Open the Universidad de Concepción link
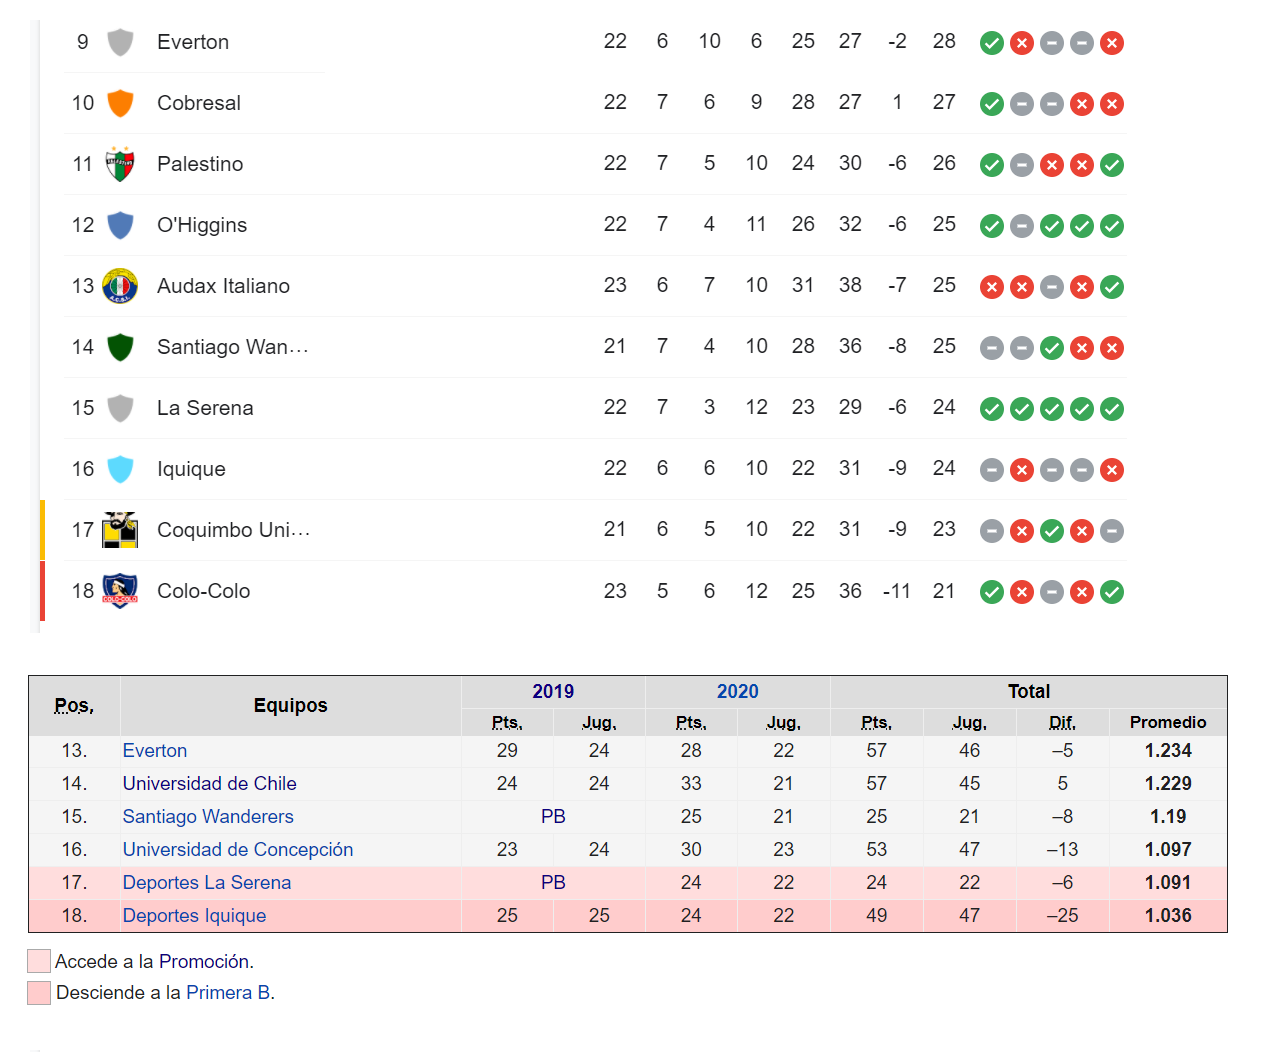1270x1054 pixels. point(237,849)
